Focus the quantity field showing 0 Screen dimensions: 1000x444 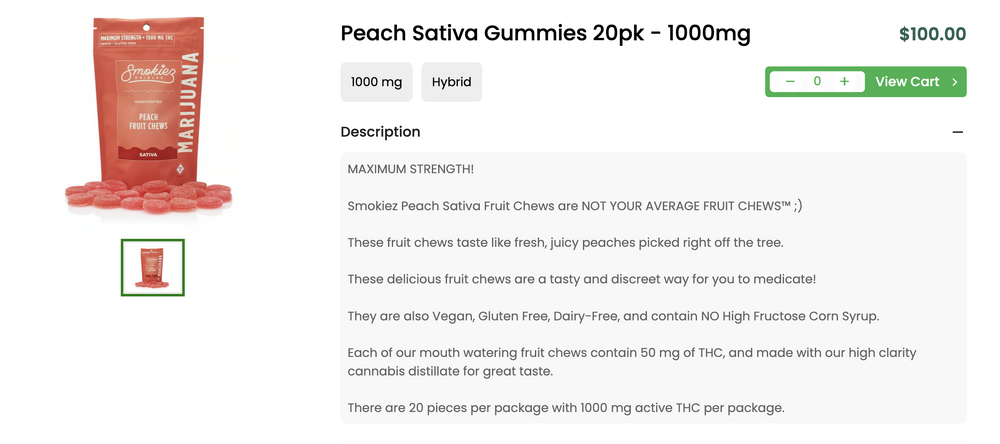pos(817,82)
